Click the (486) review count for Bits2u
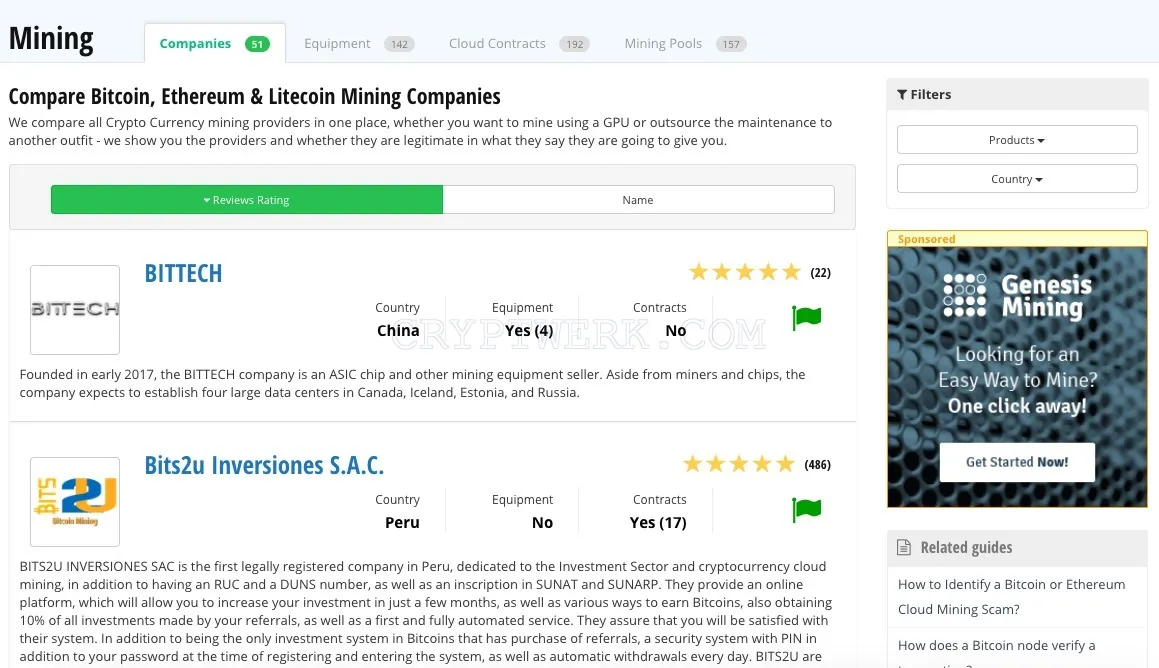 [818, 465]
